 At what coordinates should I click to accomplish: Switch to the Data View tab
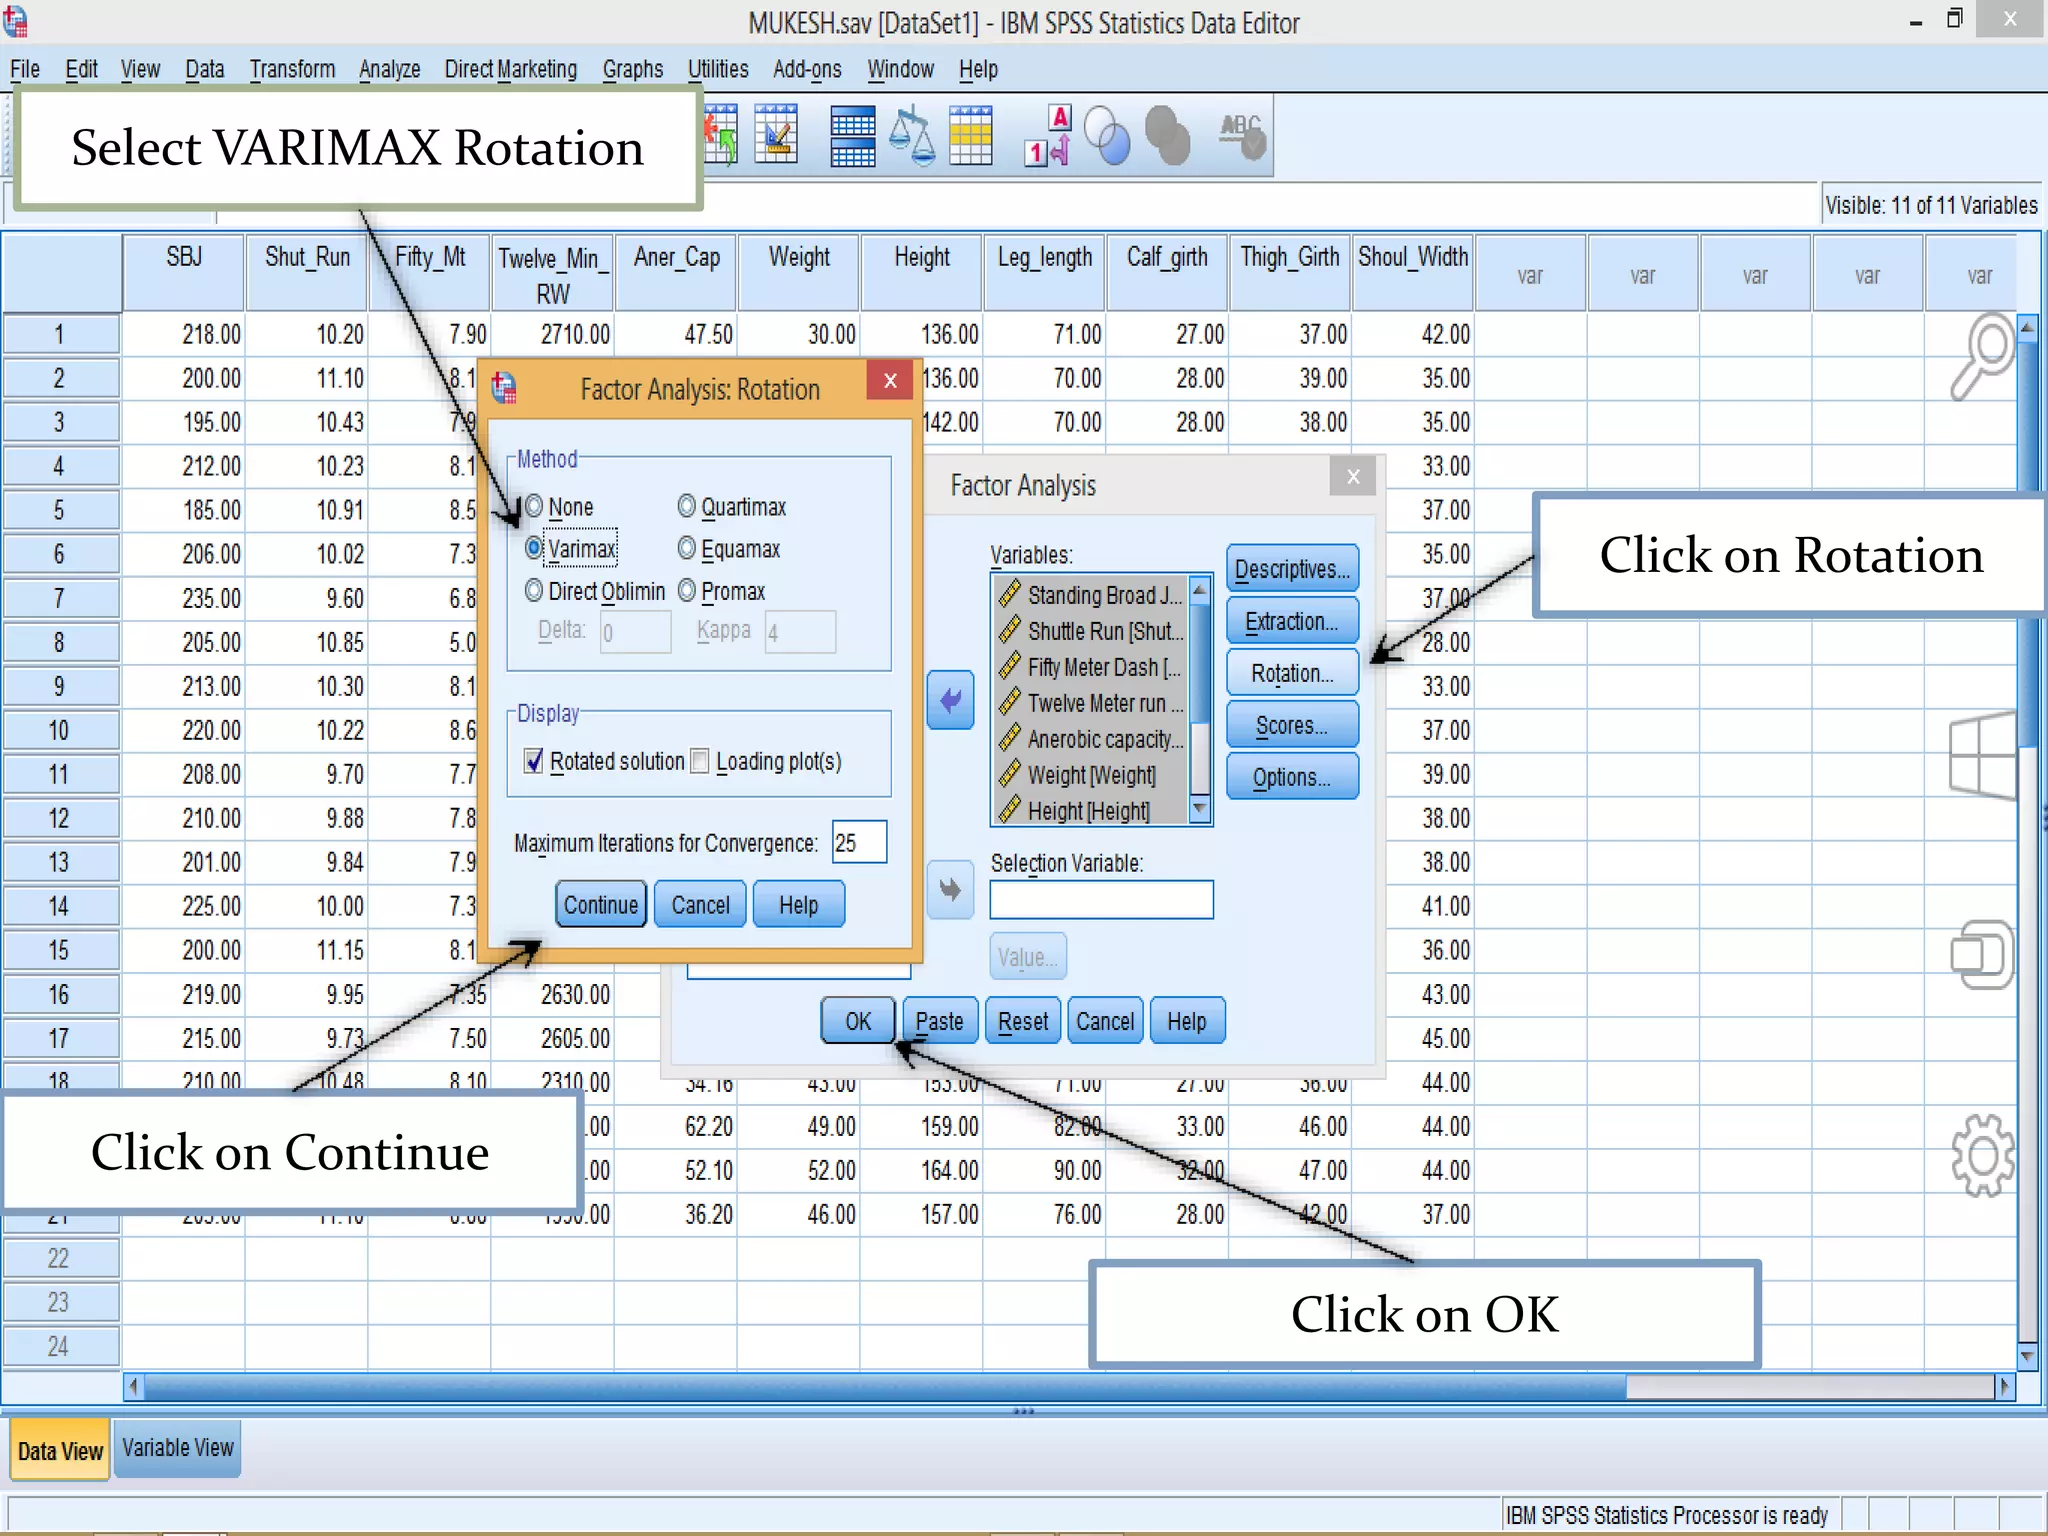point(60,1450)
